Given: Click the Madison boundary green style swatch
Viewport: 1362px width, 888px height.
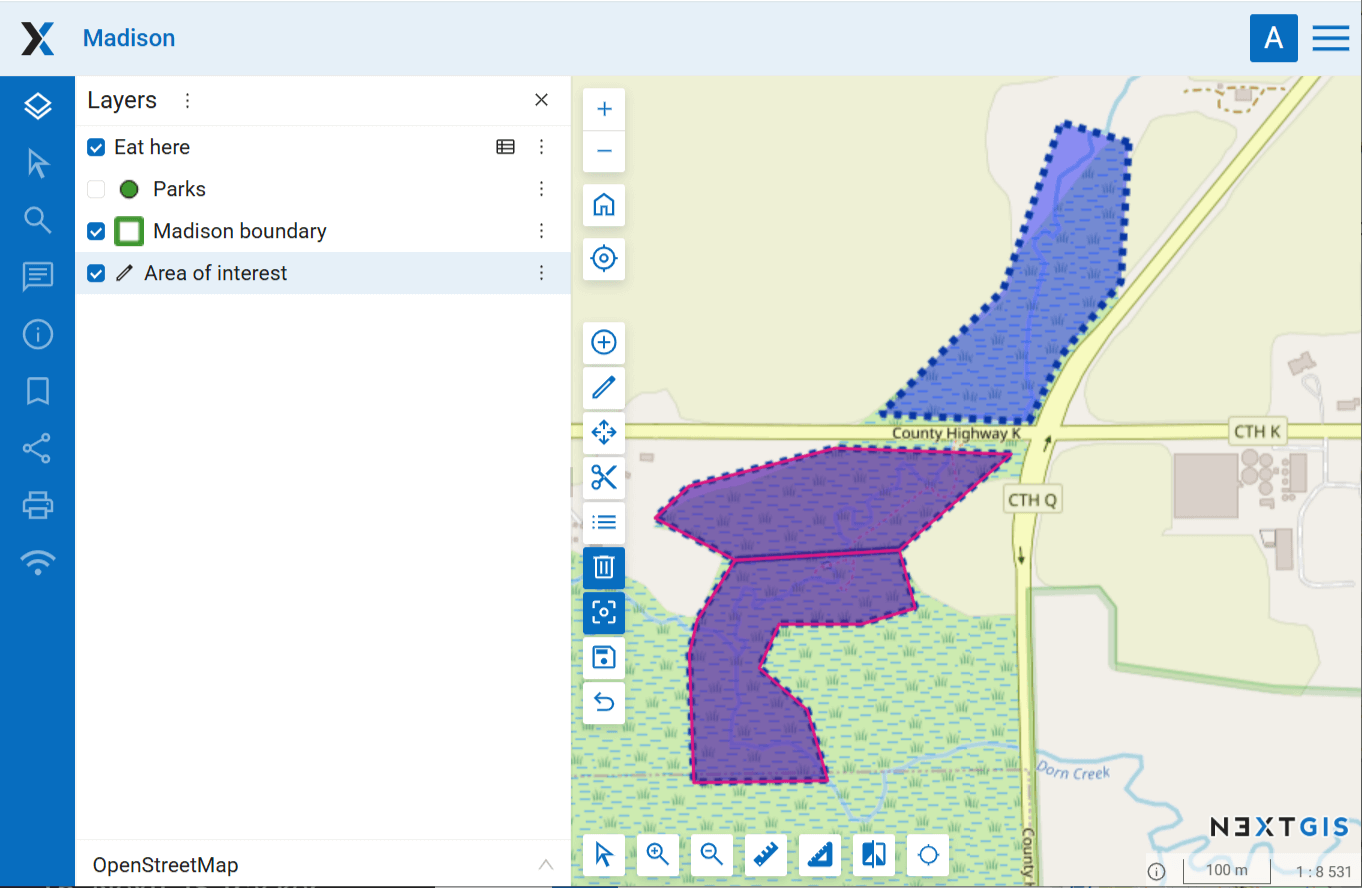Looking at the screenshot, I should 129,231.
